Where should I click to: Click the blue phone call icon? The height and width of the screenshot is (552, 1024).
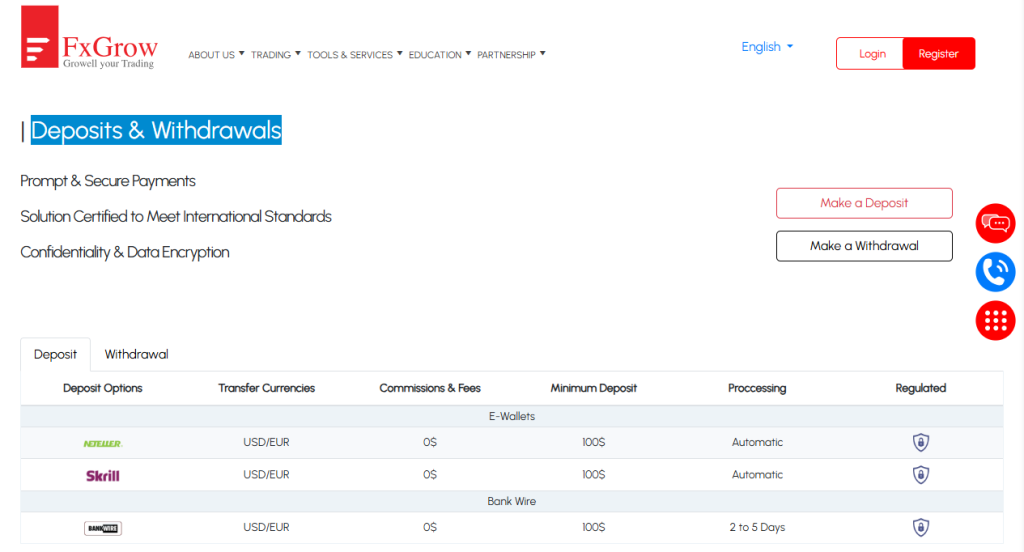[x=995, y=271]
